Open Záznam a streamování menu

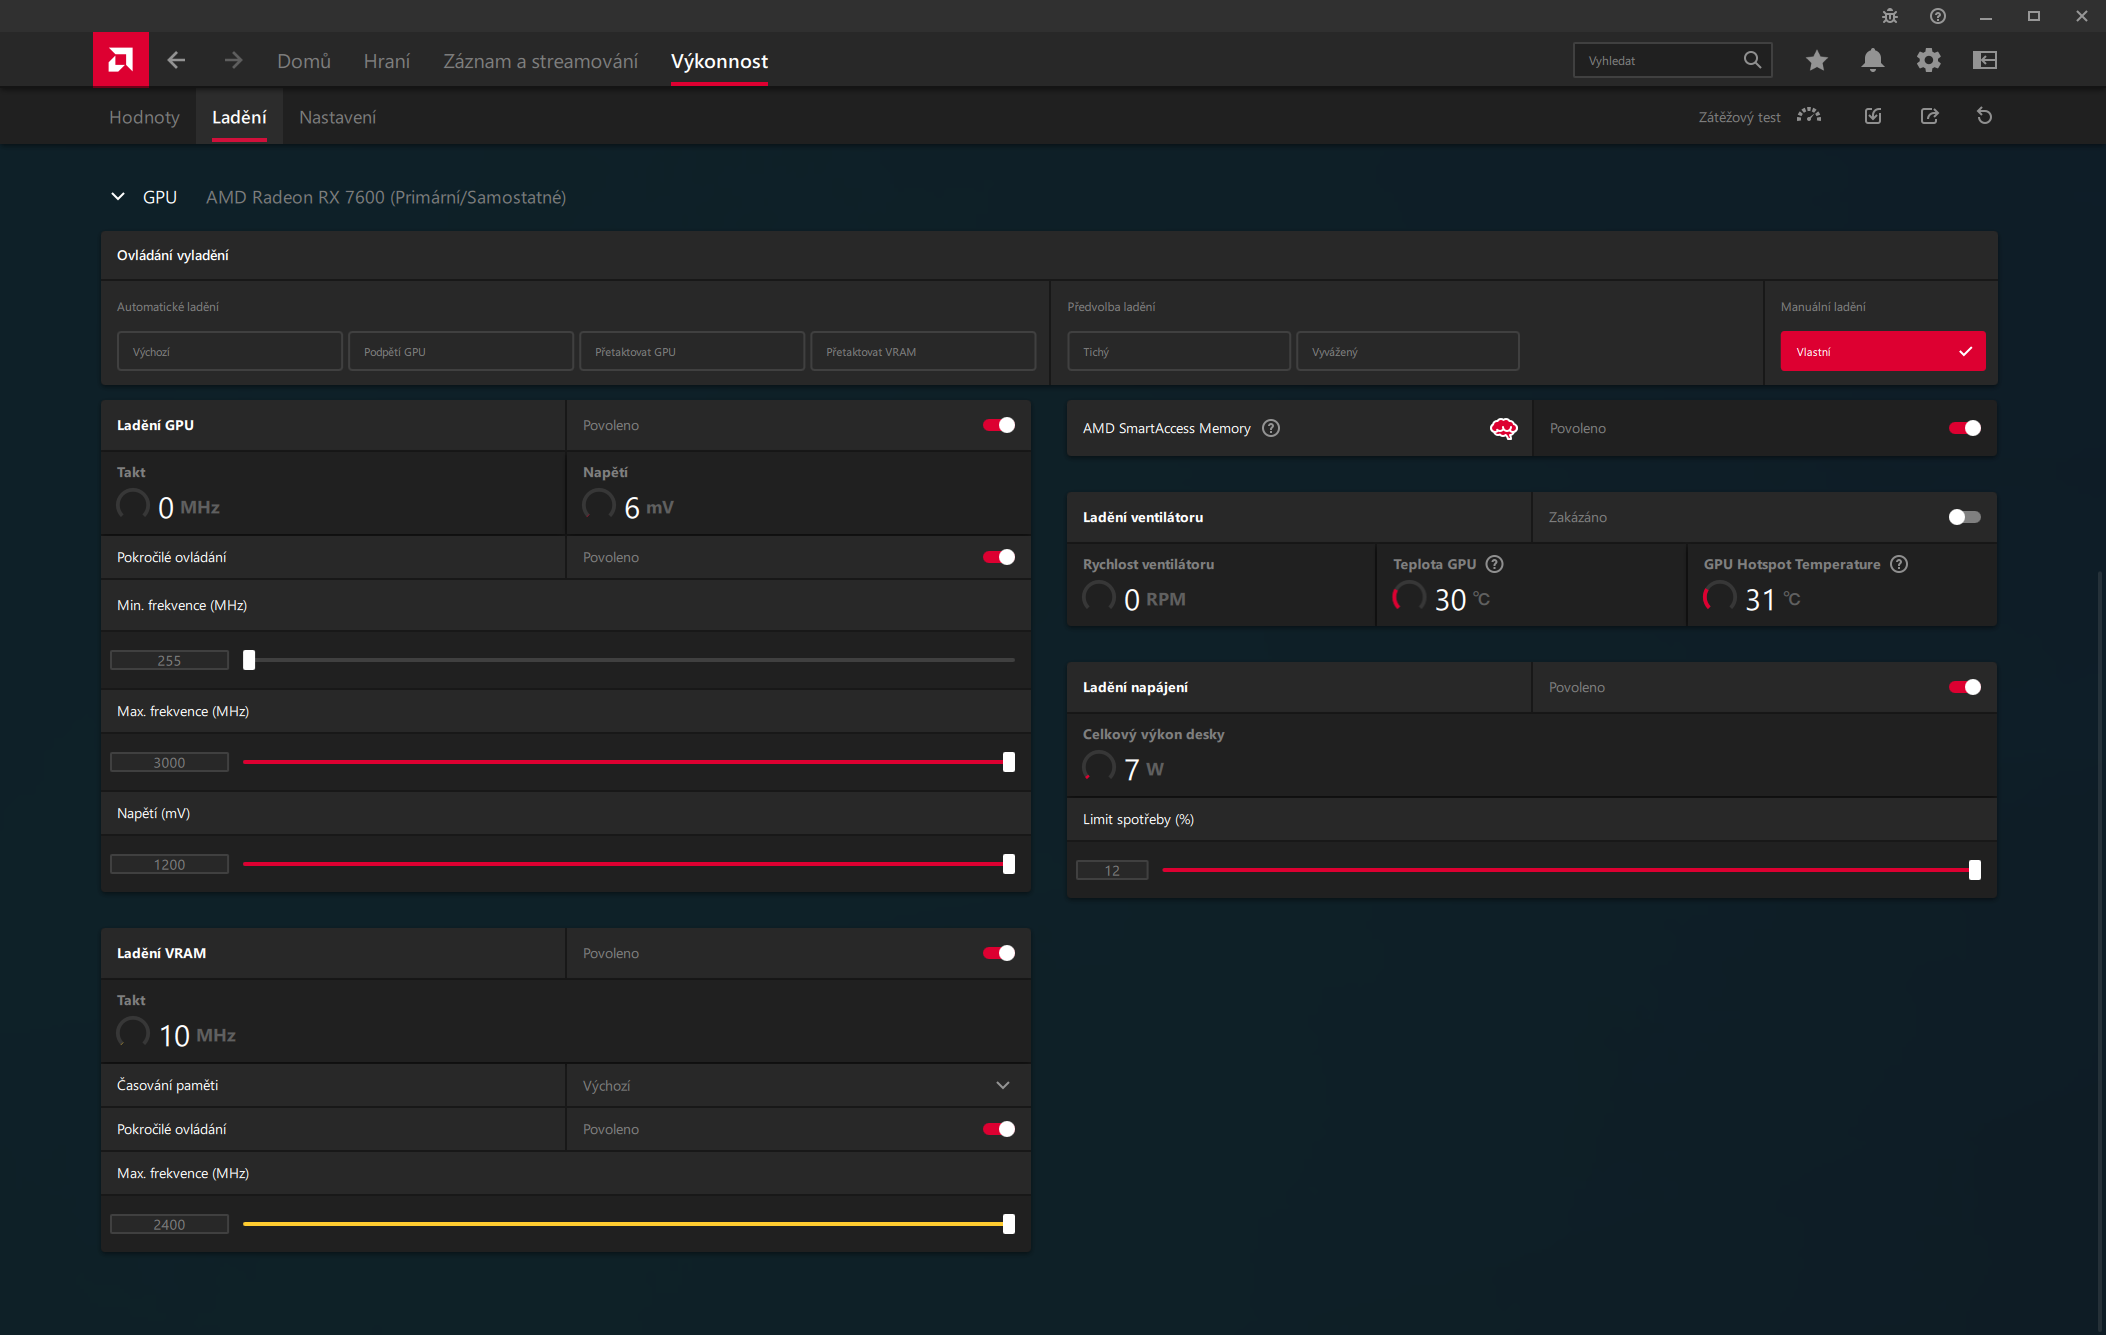(541, 61)
